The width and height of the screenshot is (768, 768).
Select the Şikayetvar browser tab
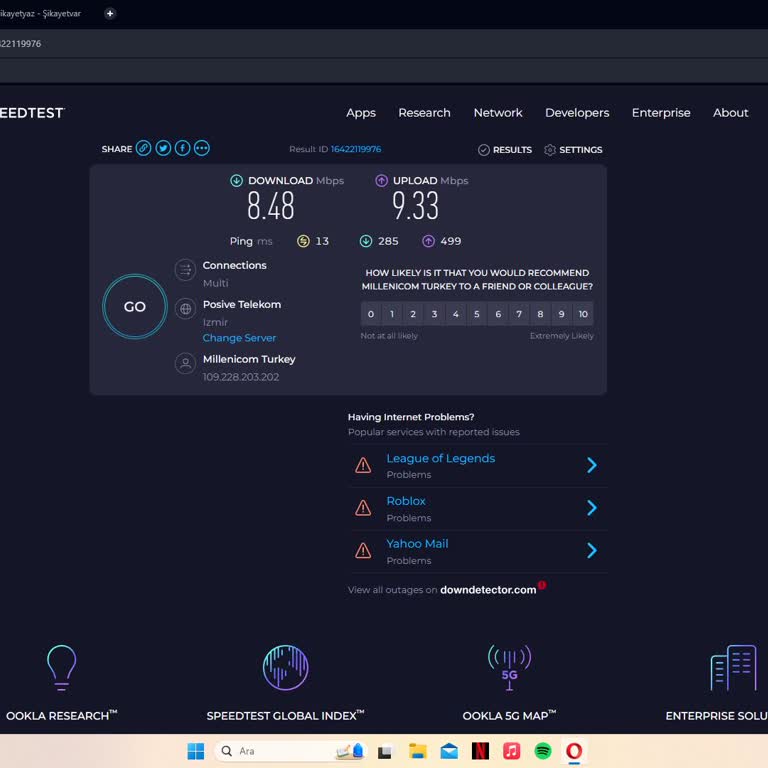(42, 13)
